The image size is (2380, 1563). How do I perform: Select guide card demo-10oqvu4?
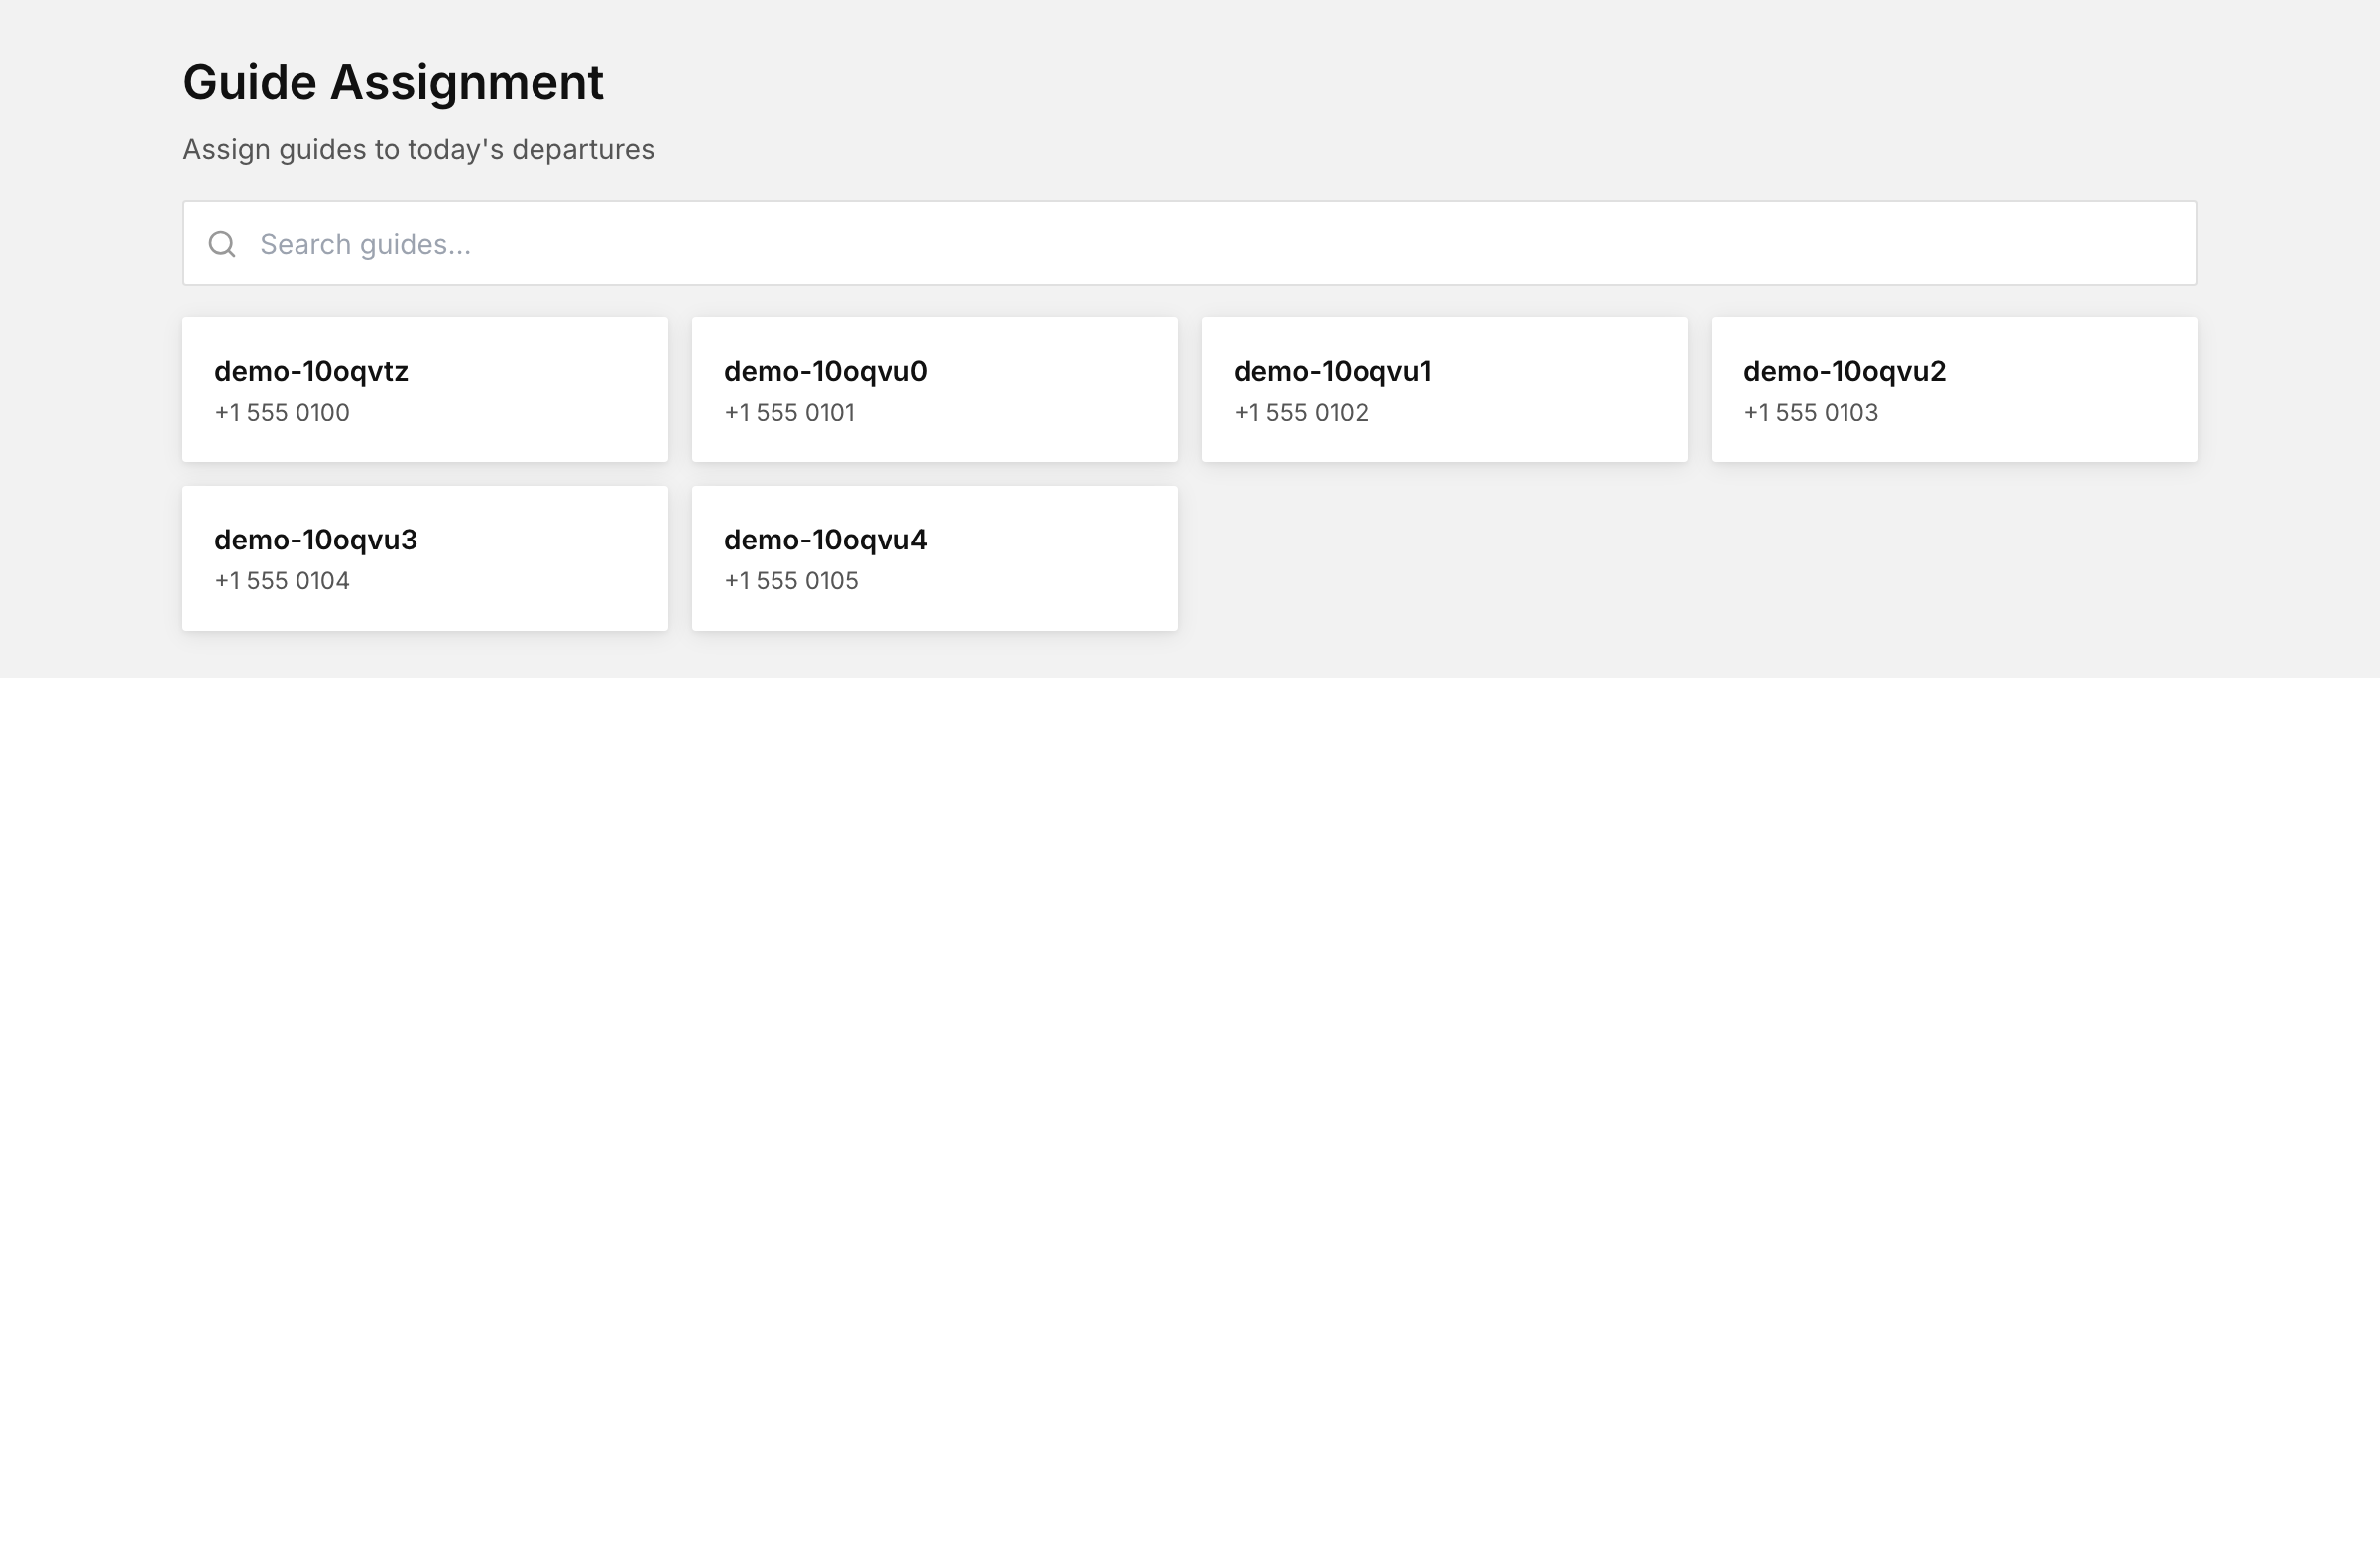tap(935, 558)
